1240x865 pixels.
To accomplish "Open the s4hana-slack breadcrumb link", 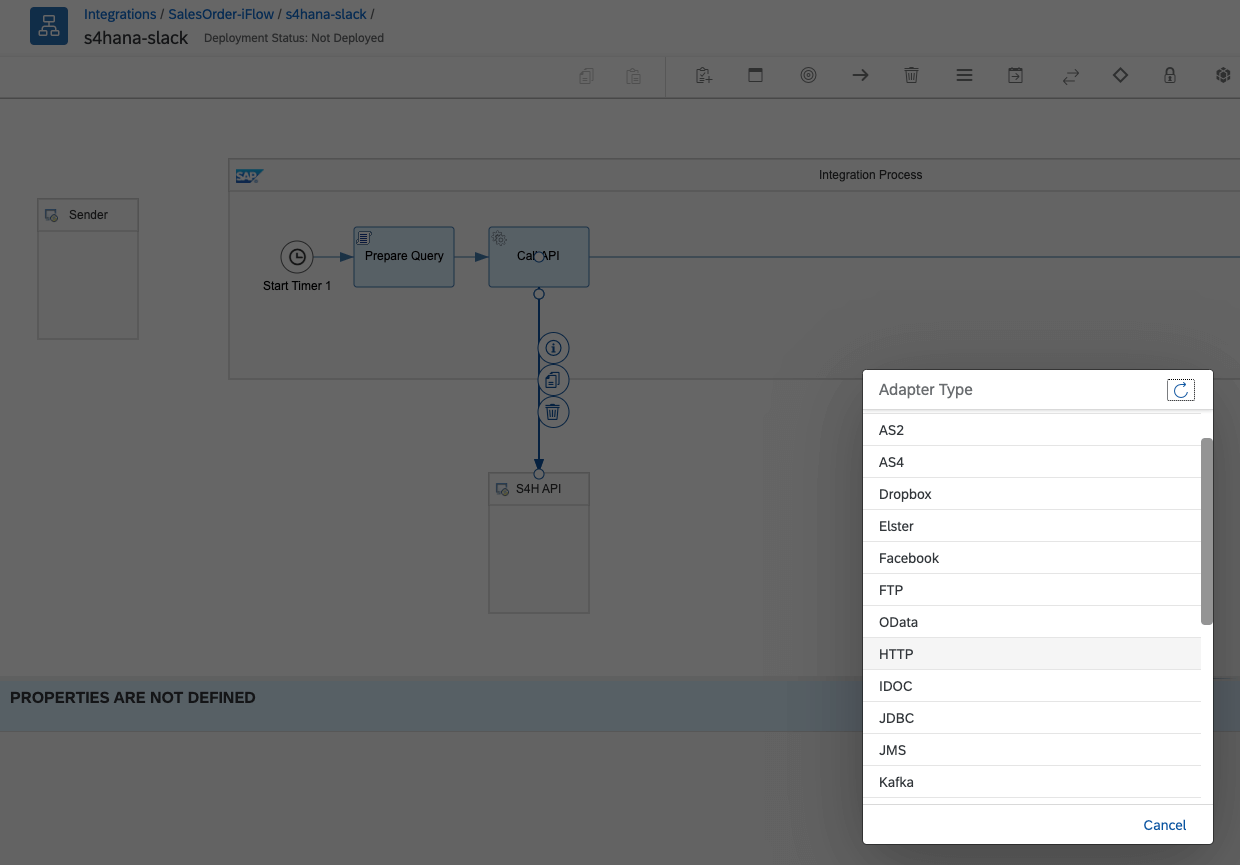I will tap(326, 14).
